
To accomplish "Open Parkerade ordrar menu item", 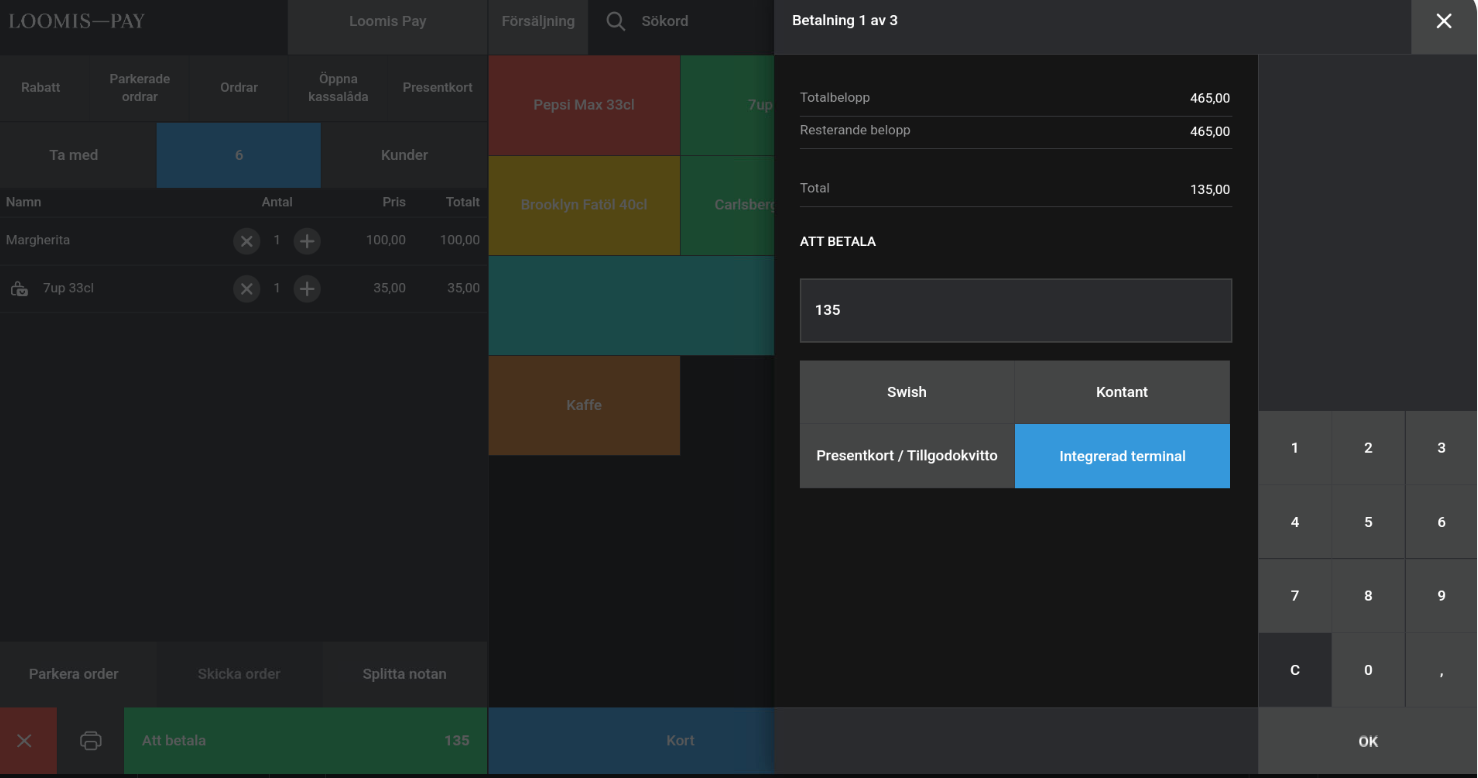I will (x=140, y=88).
